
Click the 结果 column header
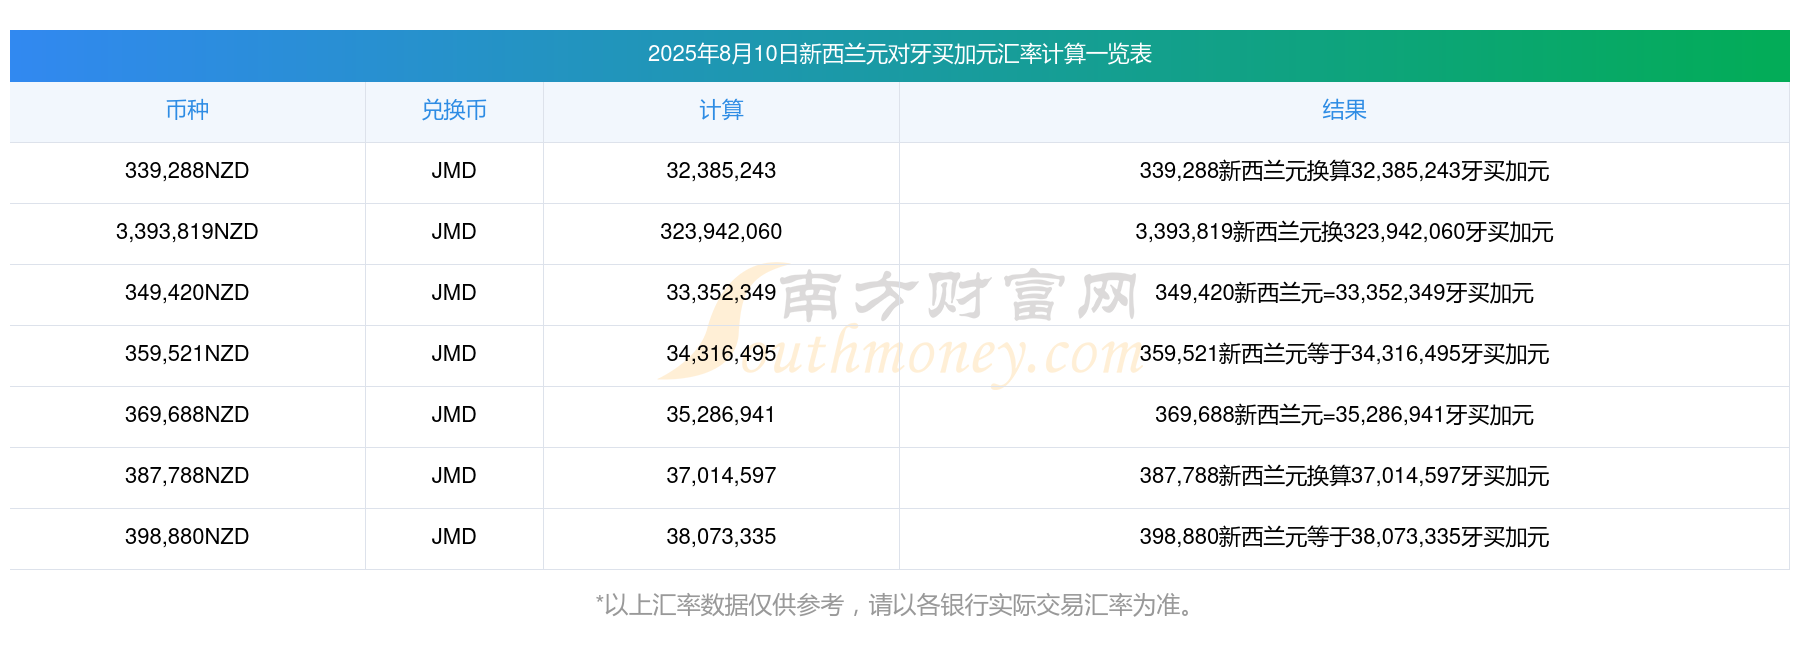pyautogui.click(x=1344, y=110)
